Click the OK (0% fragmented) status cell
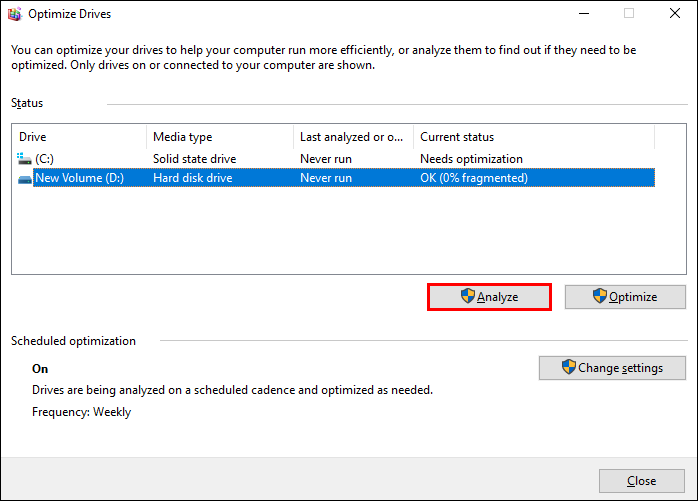 (473, 179)
